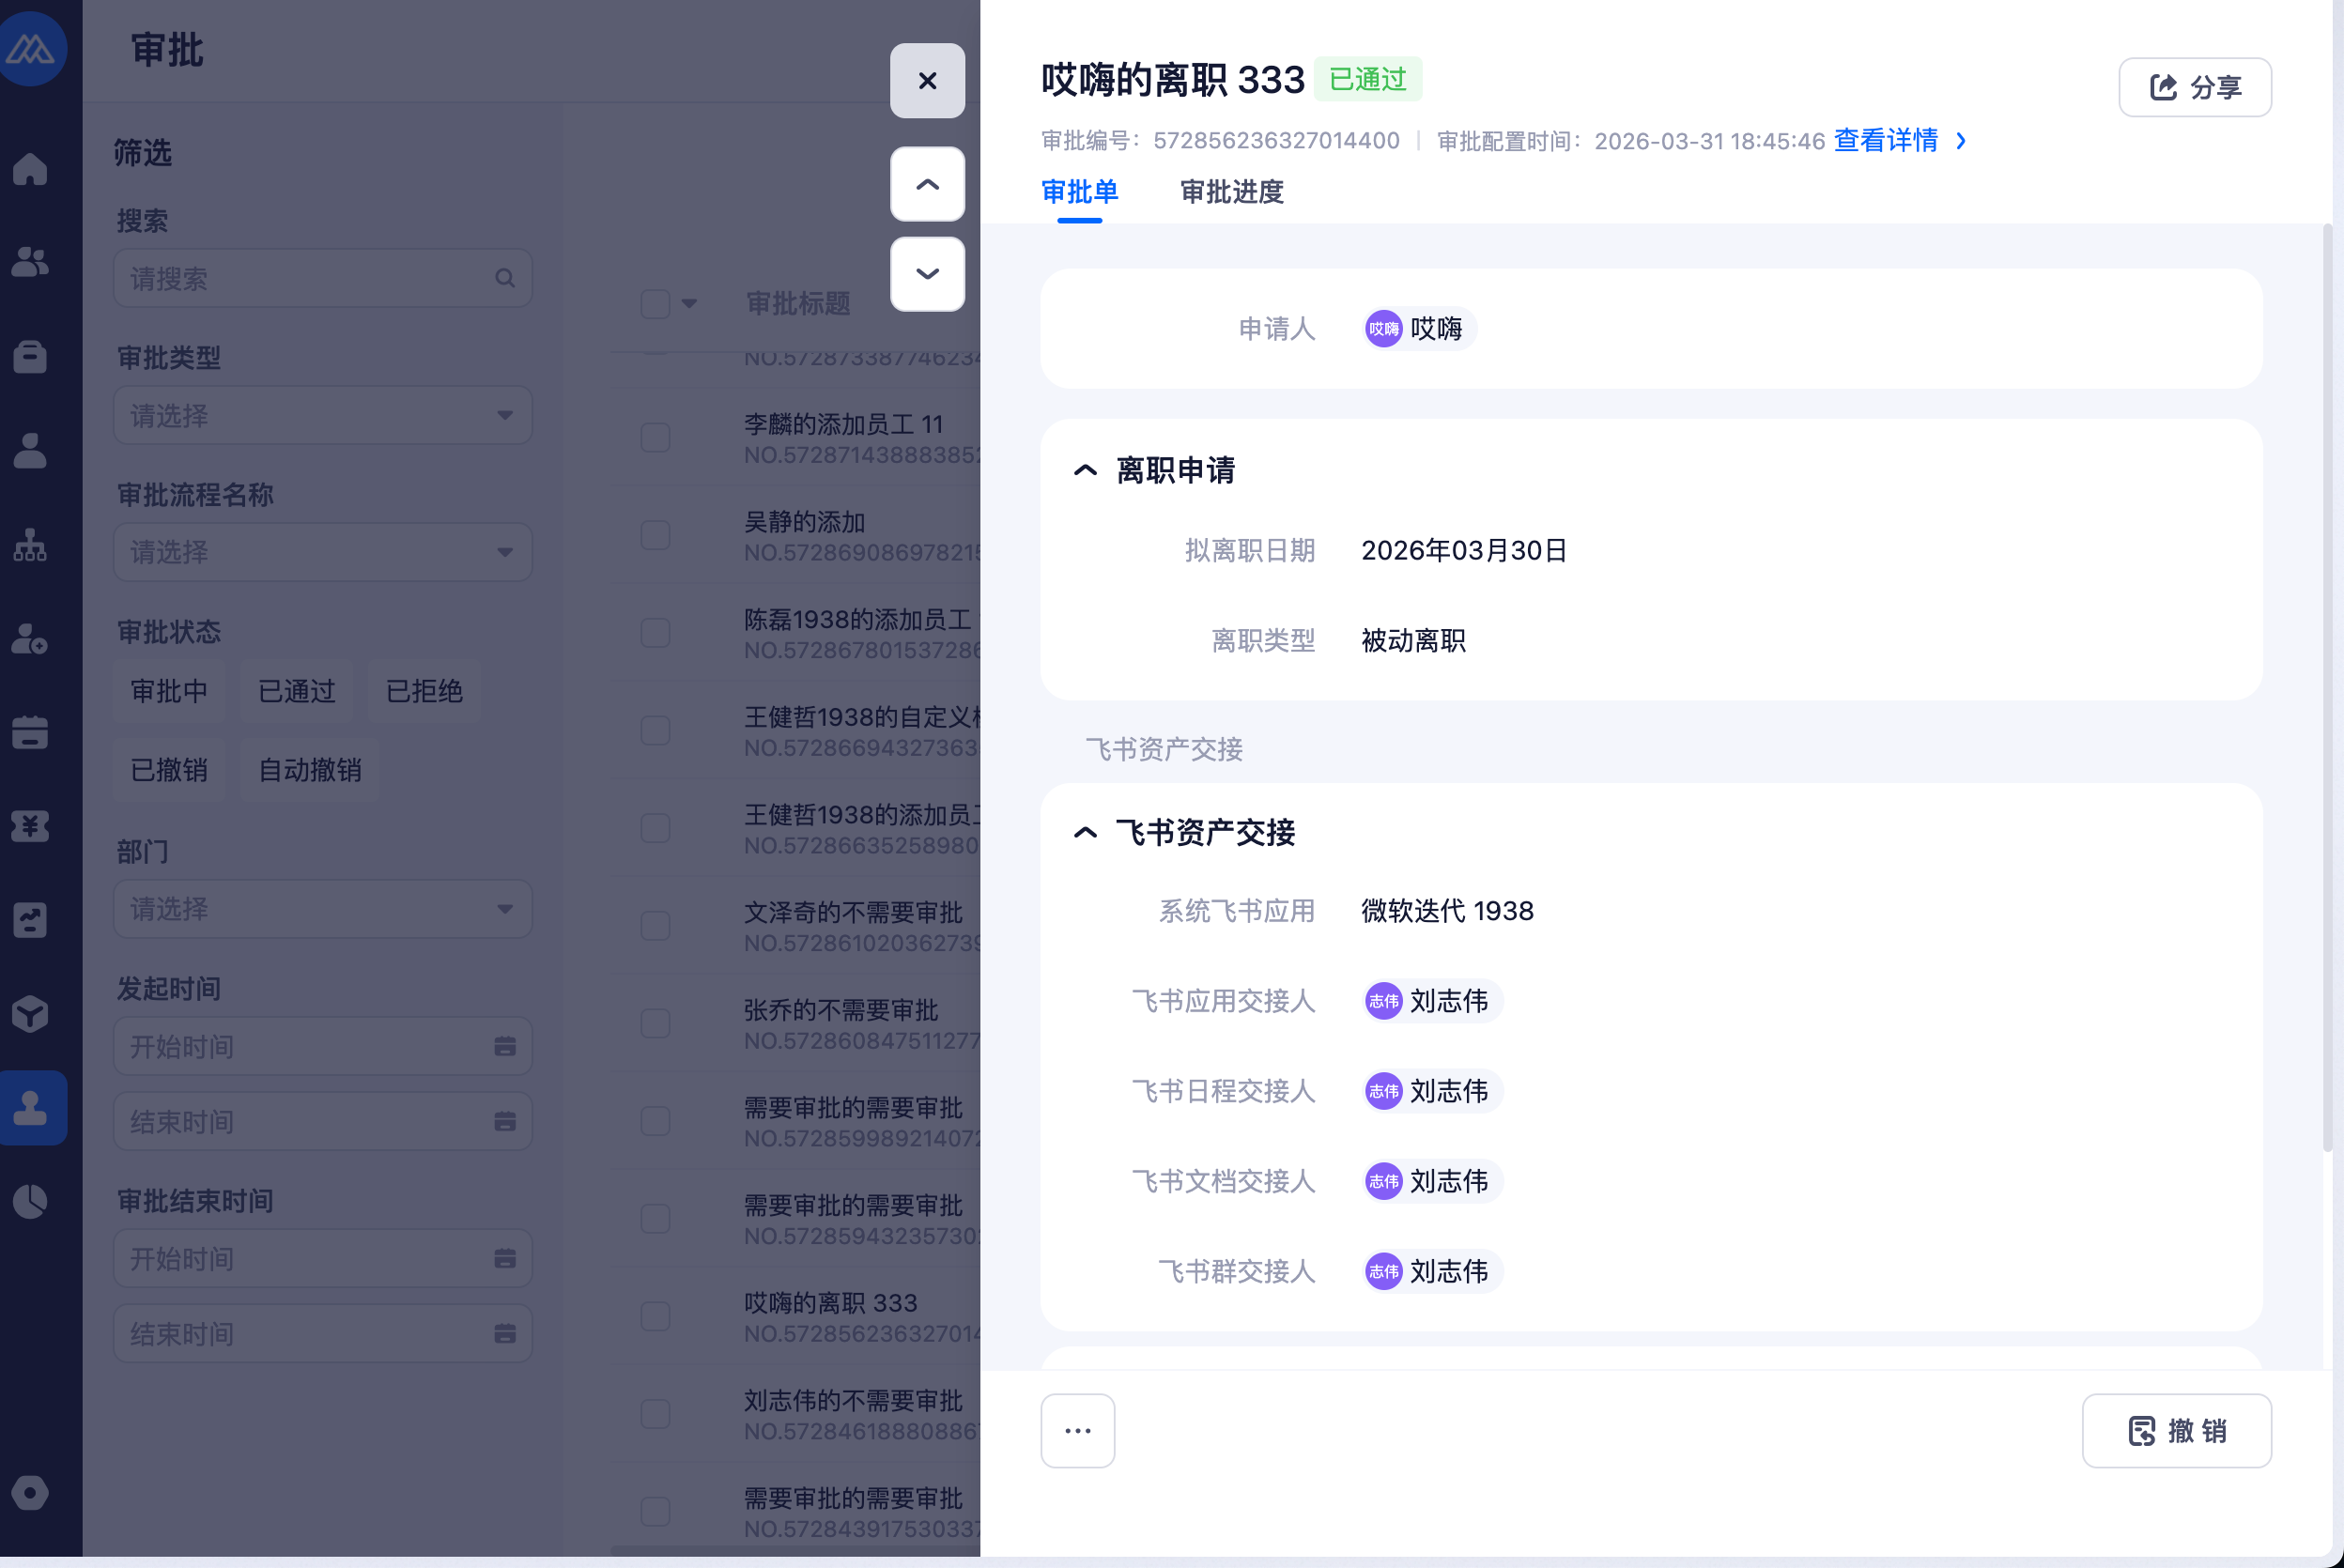Click the yen payroll sidebar icon
The height and width of the screenshot is (1568, 2344).
30,826
